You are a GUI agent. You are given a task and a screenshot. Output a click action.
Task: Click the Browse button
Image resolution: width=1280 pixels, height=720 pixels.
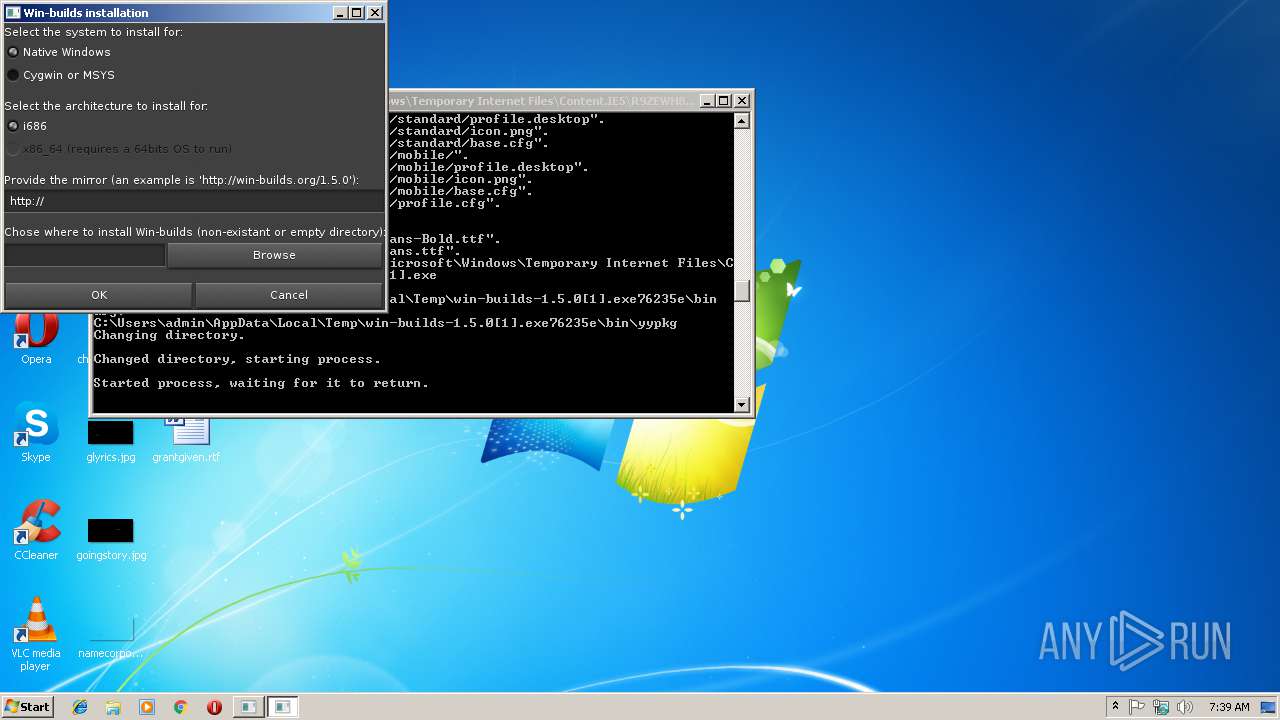point(274,255)
